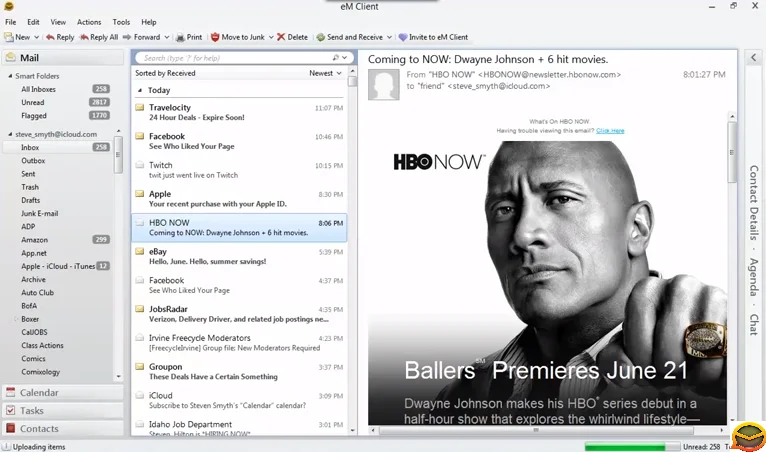766x452 pixels.
Task: Open the Newest sort order dropdown
Action: coord(326,73)
